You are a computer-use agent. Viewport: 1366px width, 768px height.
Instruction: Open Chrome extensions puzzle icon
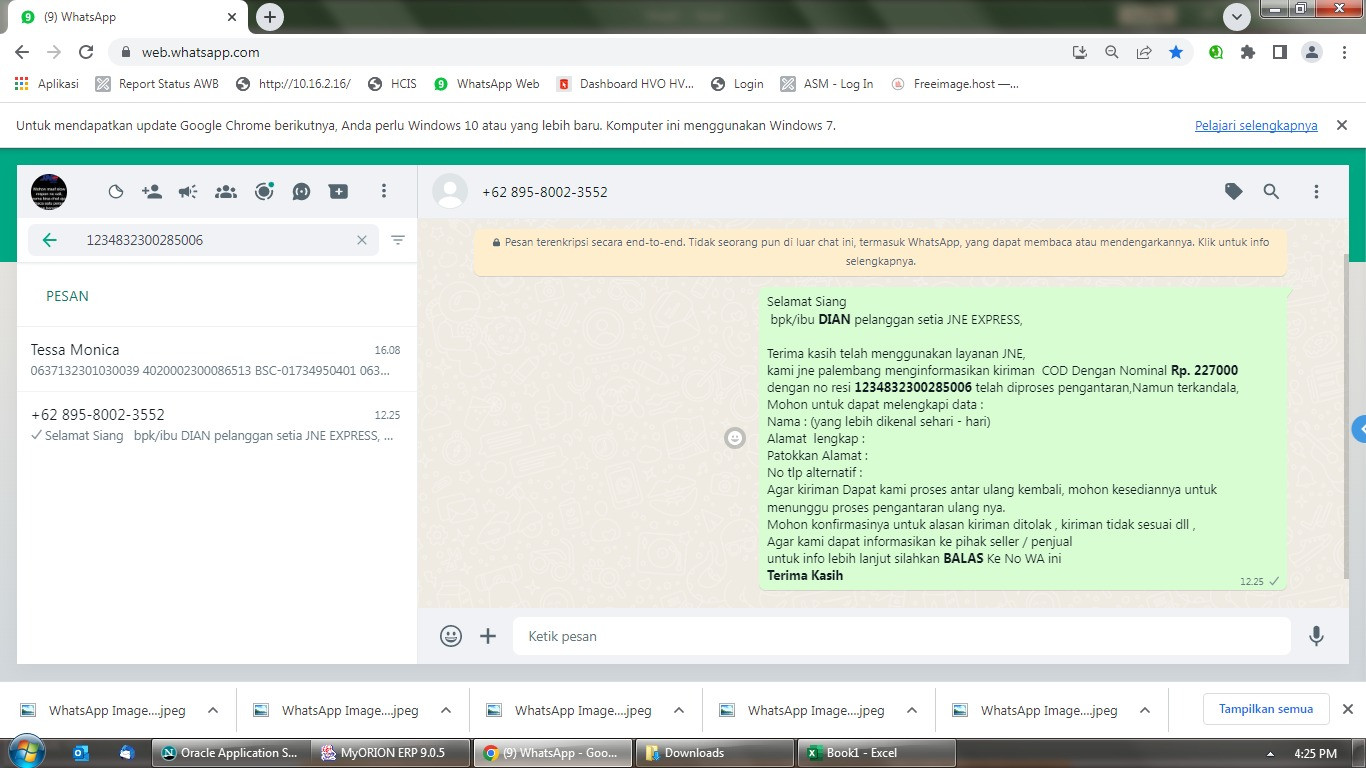pyautogui.click(x=1247, y=52)
